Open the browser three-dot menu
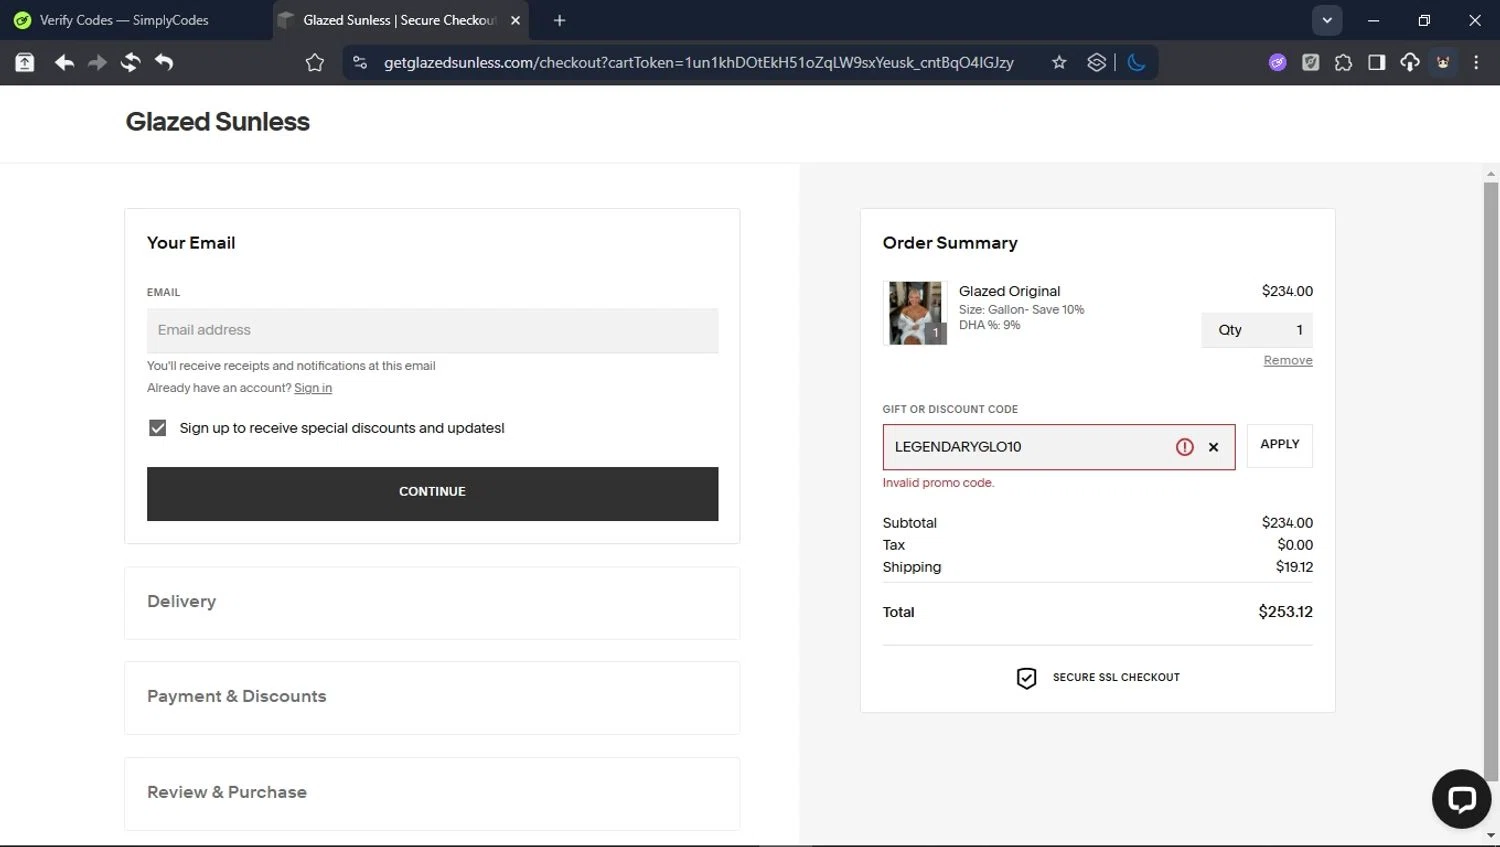This screenshot has width=1500, height=847. coord(1476,63)
